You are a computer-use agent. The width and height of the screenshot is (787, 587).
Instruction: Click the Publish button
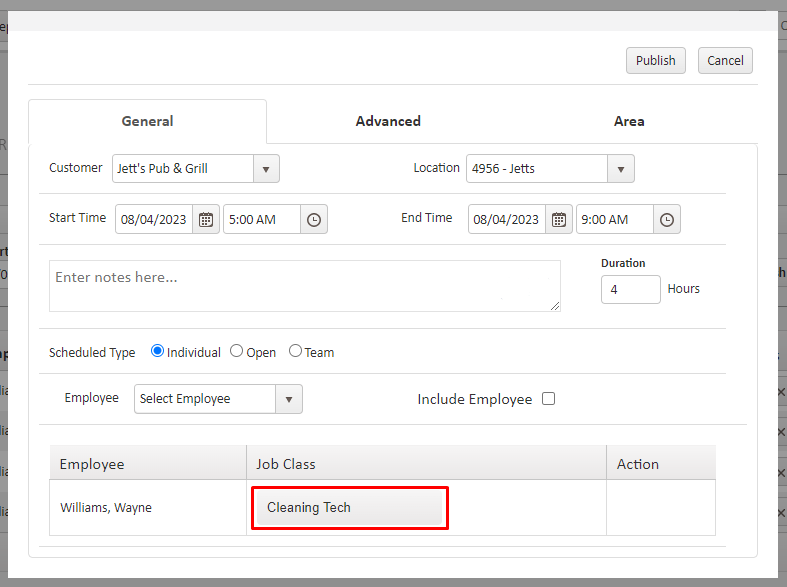656,60
